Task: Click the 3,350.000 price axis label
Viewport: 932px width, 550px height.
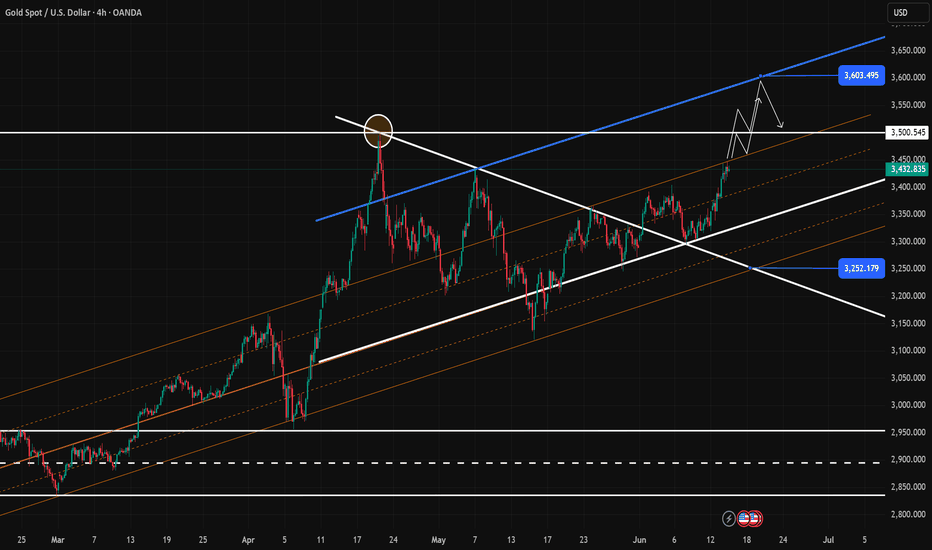Action: tap(908, 214)
